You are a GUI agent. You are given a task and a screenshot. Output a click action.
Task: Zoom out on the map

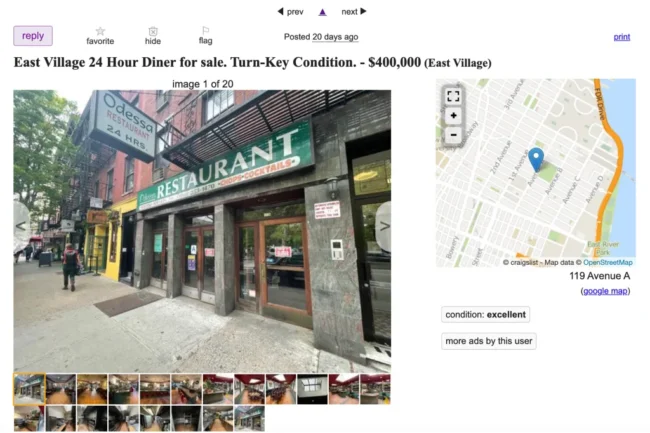pos(453,135)
